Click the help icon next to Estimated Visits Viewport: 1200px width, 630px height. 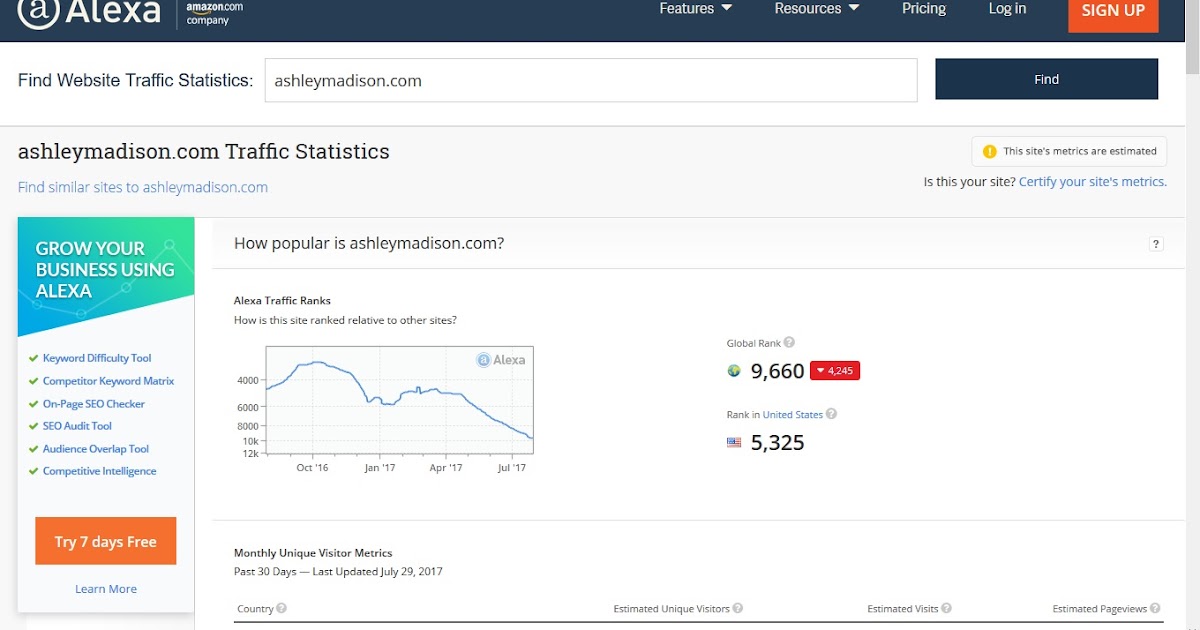pos(946,608)
